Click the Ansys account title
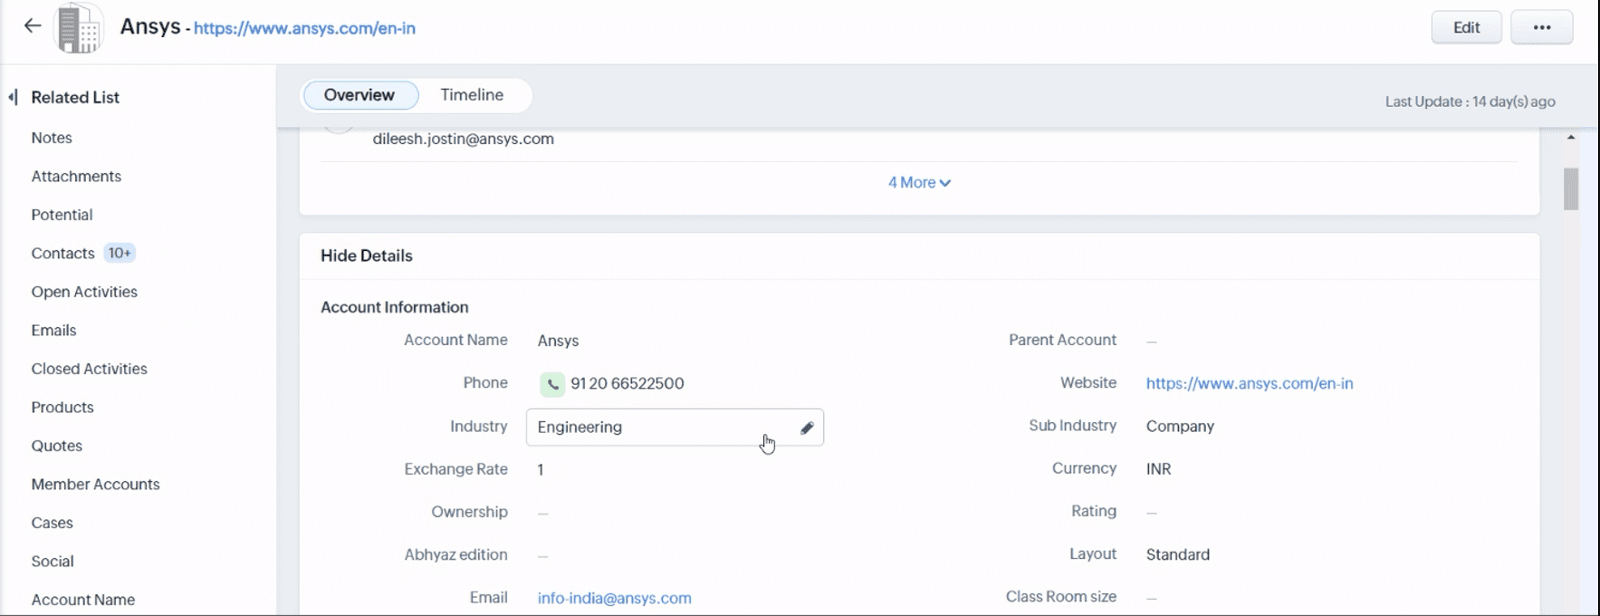Image resolution: width=1600 pixels, height=616 pixels. click(150, 26)
